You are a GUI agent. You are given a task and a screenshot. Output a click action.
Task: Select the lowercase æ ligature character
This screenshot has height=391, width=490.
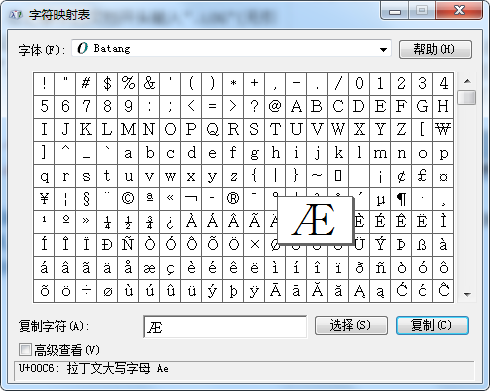click(149, 268)
